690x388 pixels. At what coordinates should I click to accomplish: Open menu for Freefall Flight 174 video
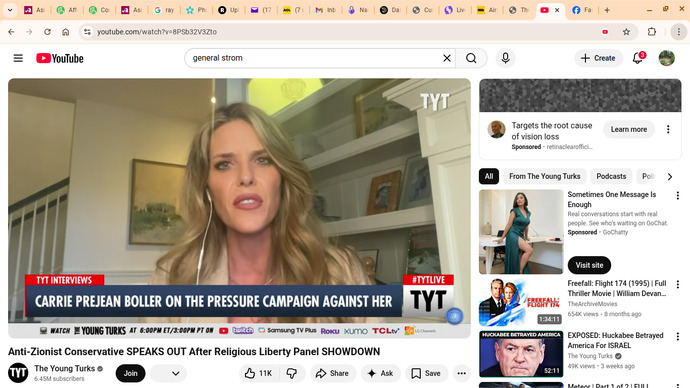[677, 285]
